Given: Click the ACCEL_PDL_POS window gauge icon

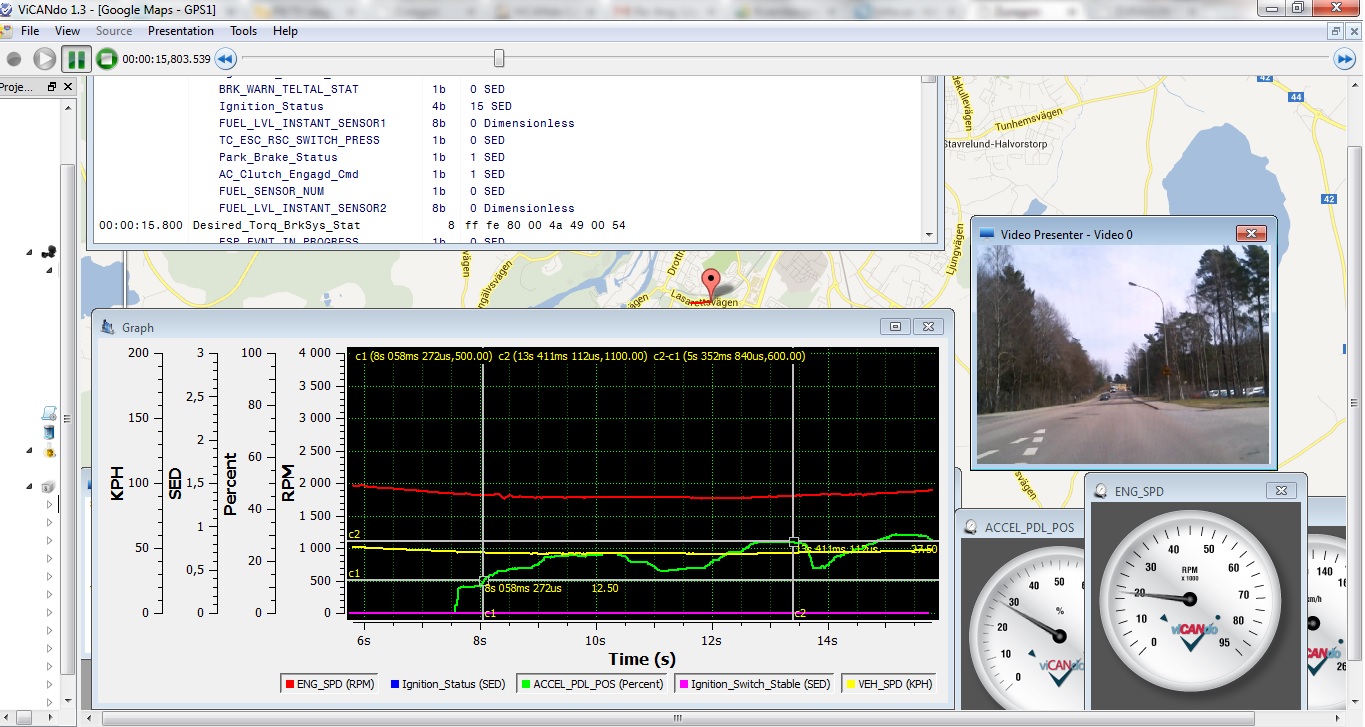Looking at the screenshot, I should tap(972, 527).
